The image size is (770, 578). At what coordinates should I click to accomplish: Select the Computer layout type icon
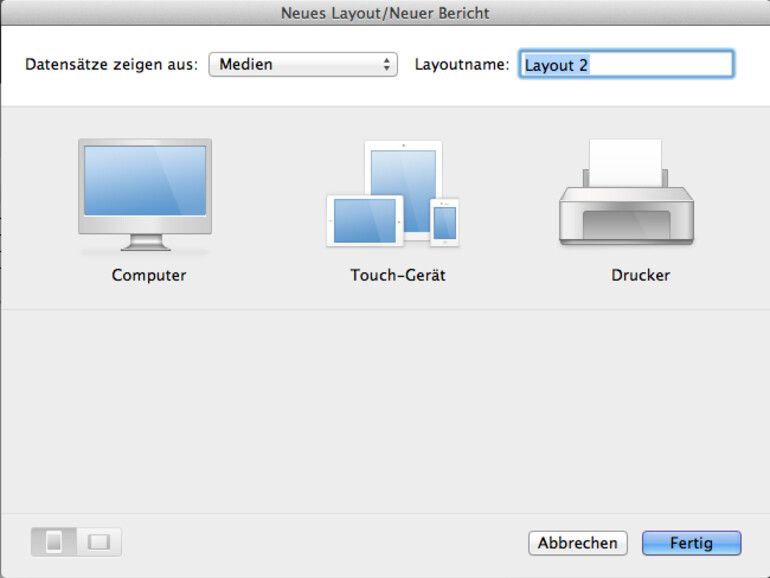pyautogui.click(x=145, y=195)
